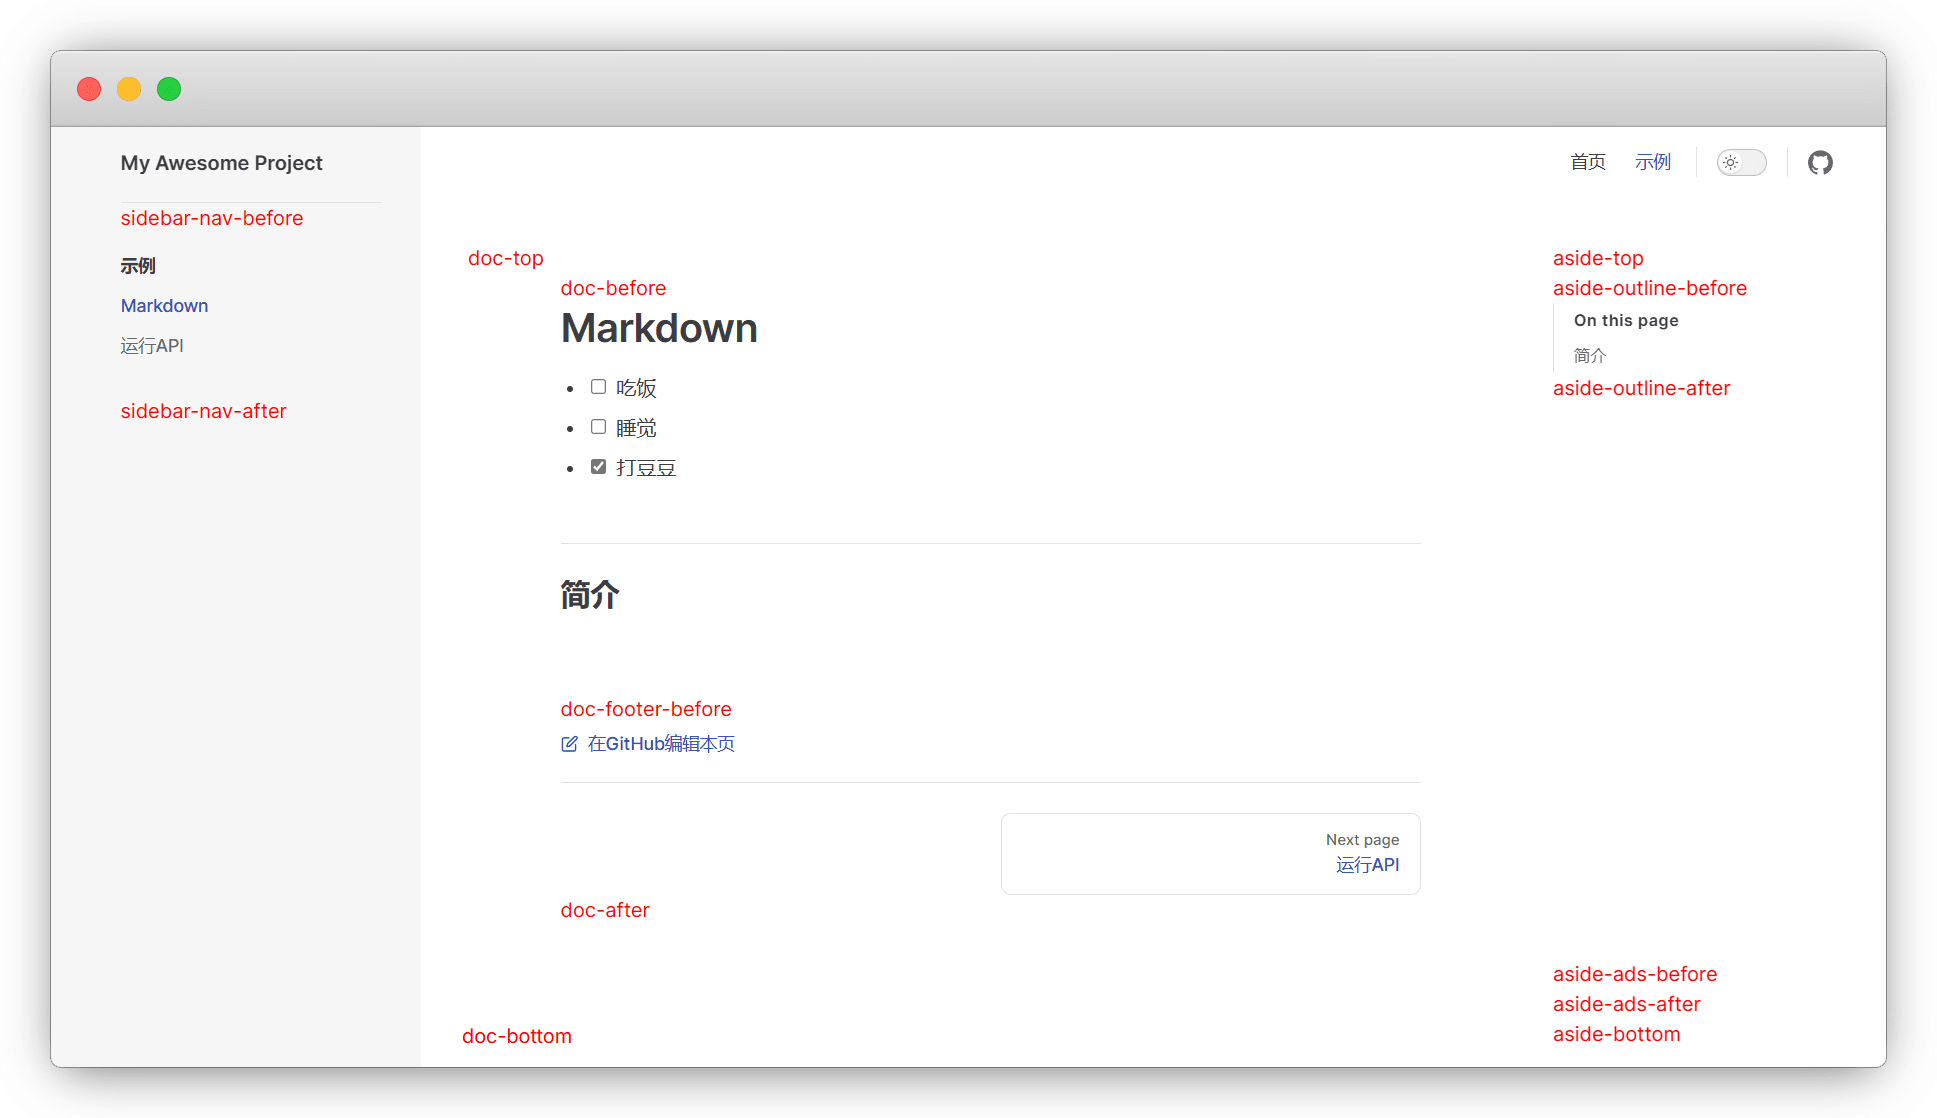Check the 吃饭 task checkbox
The width and height of the screenshot is (1937, 1118).
598,387
